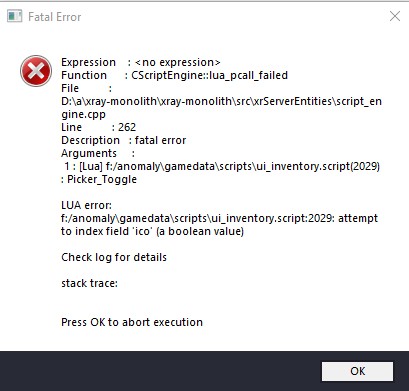Click the 'ui_inventory.script:2029: attempt' error line
The width and height of the screenshot is (409, 391).
(219, 218)
